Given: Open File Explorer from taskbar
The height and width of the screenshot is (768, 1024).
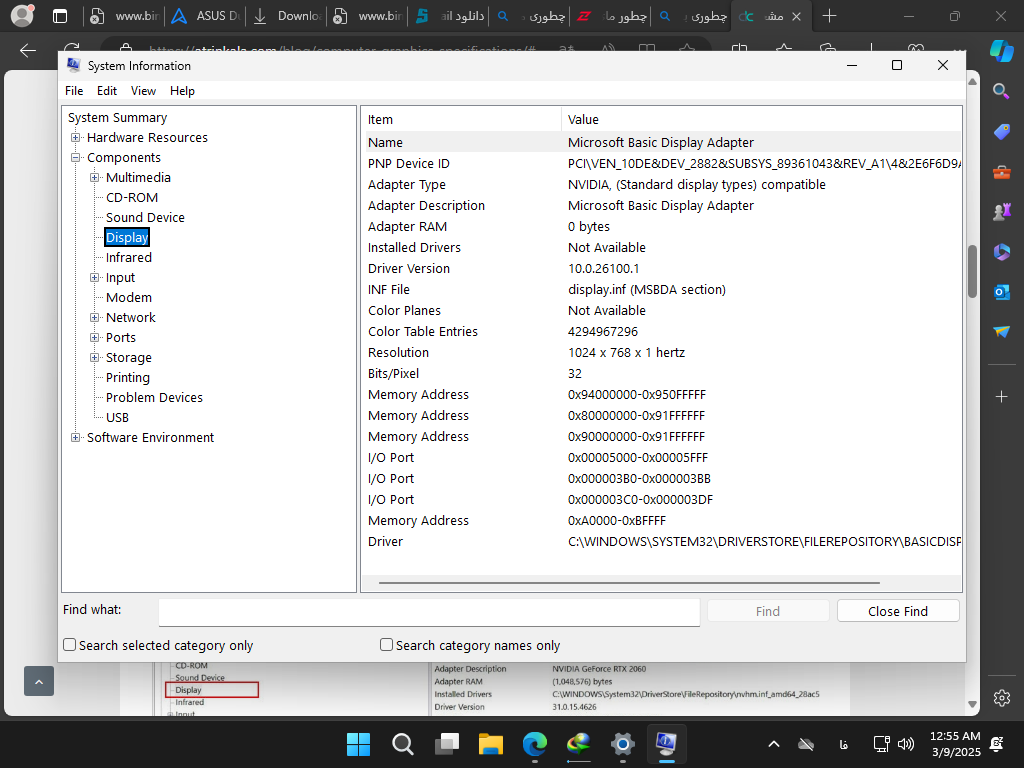Looking at the screenshot, I should (x=490, y=744).
